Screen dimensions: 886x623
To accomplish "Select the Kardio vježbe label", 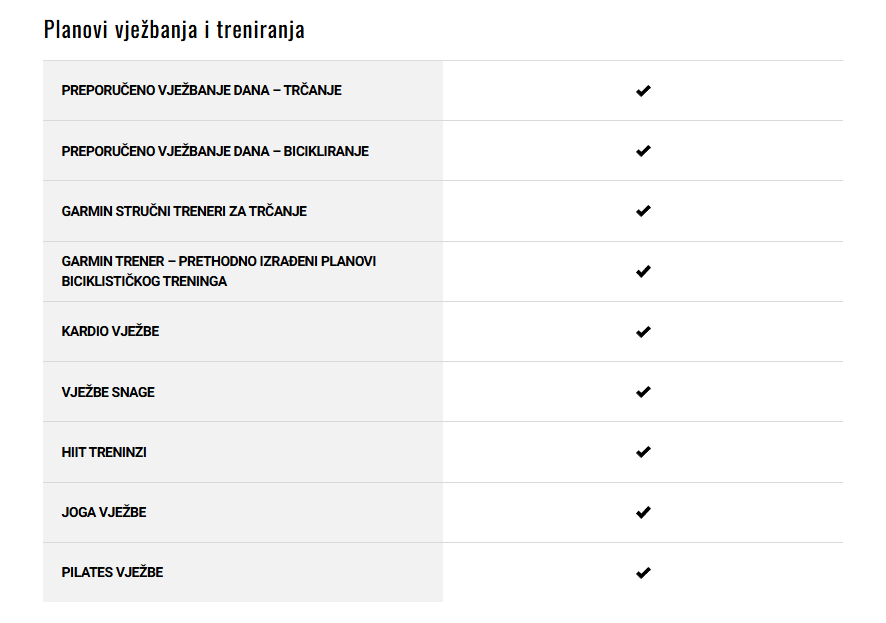I will pyautogui.click(x=110, y=331).
